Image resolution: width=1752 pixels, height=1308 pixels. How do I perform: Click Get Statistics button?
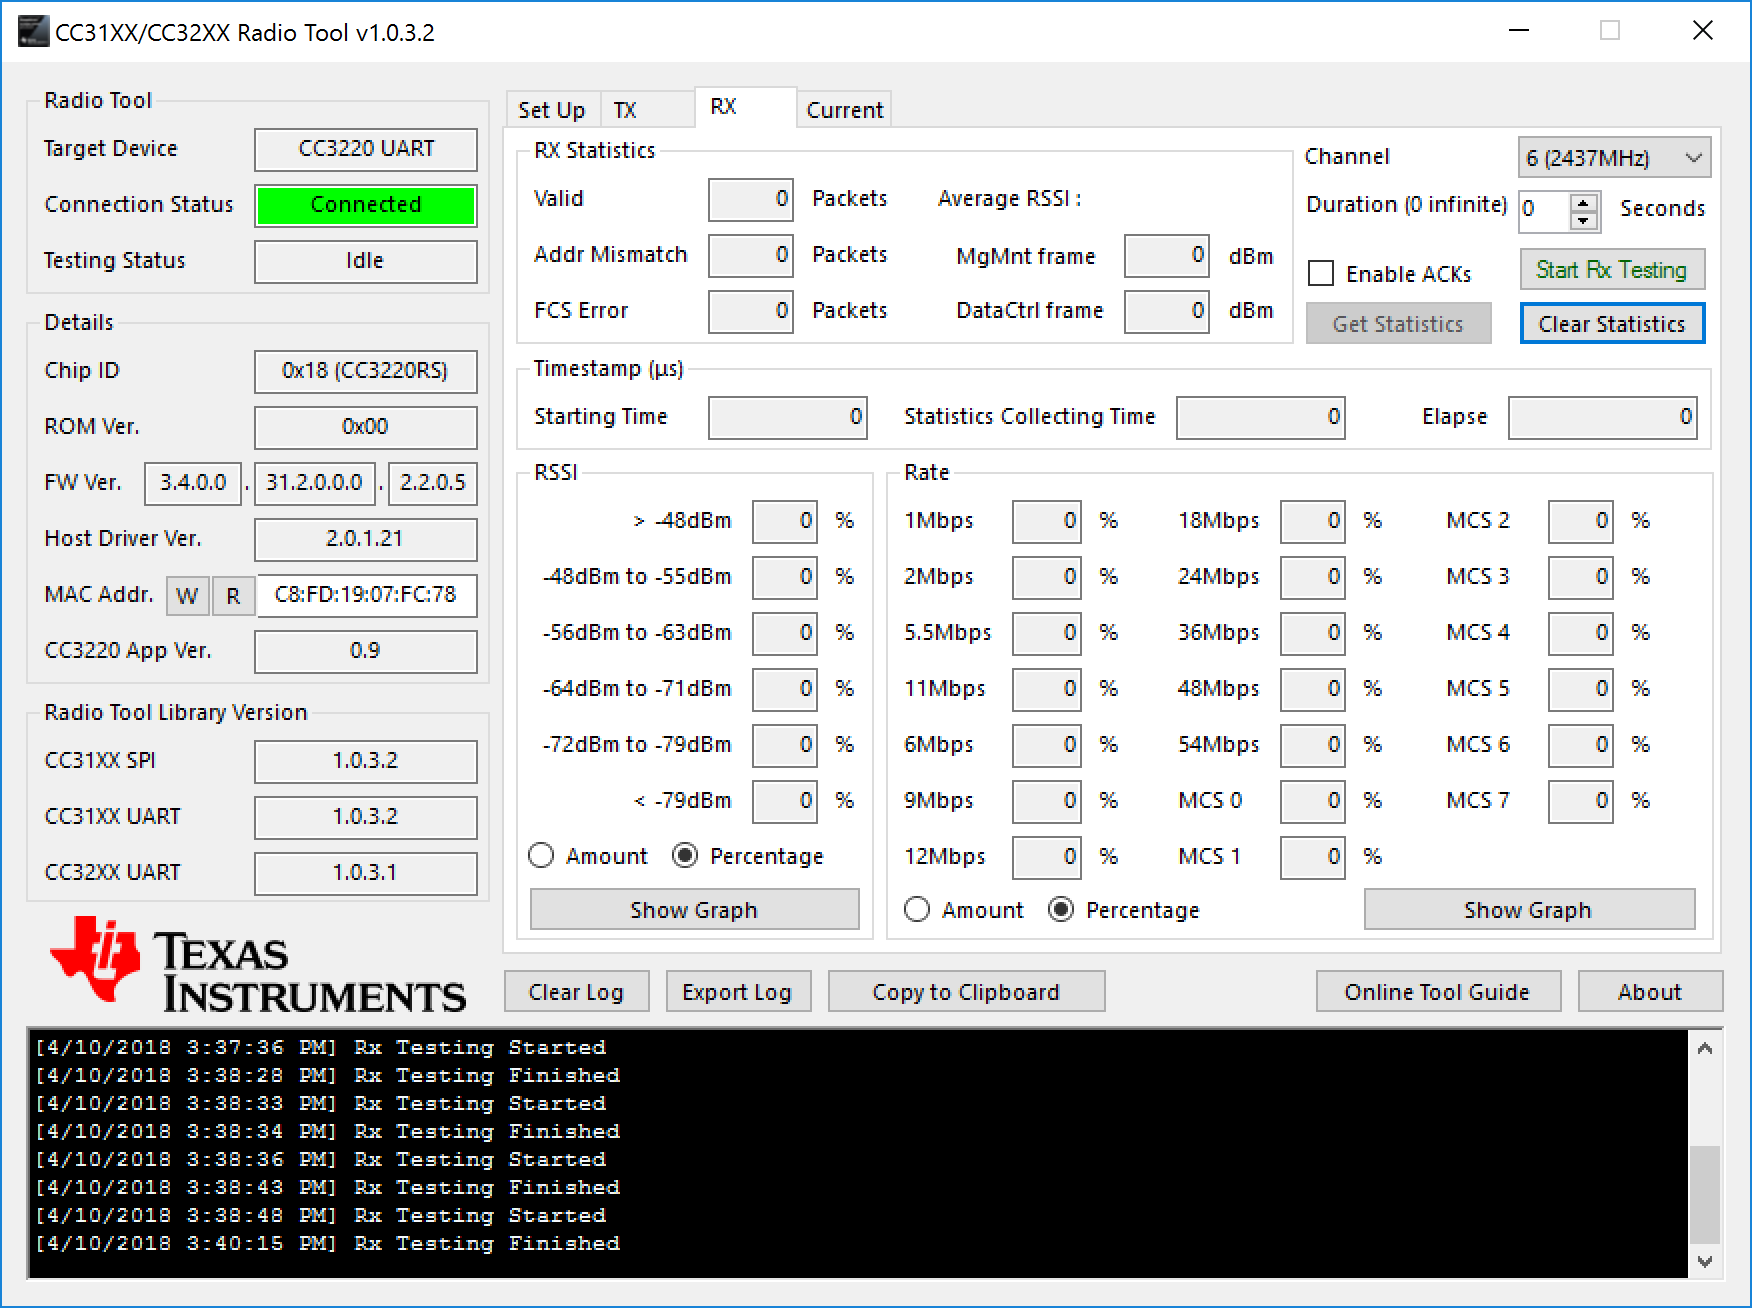pos(1398,324)
